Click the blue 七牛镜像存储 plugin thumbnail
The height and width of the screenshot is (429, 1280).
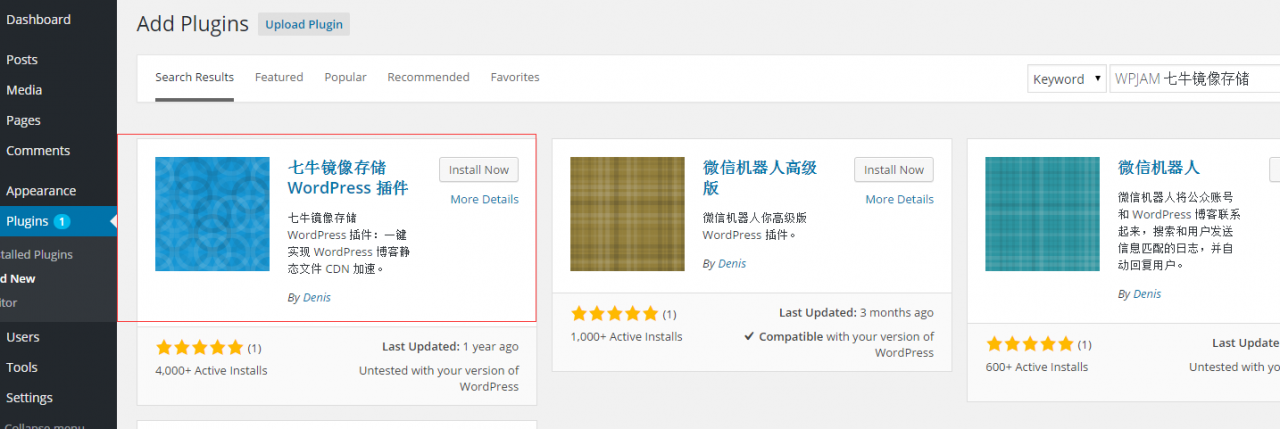212,214
